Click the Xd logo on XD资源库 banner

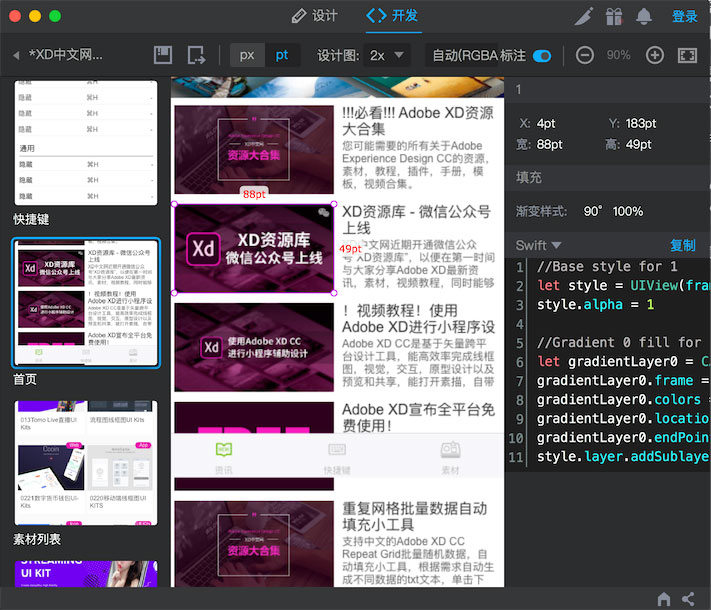pos(204,249)
